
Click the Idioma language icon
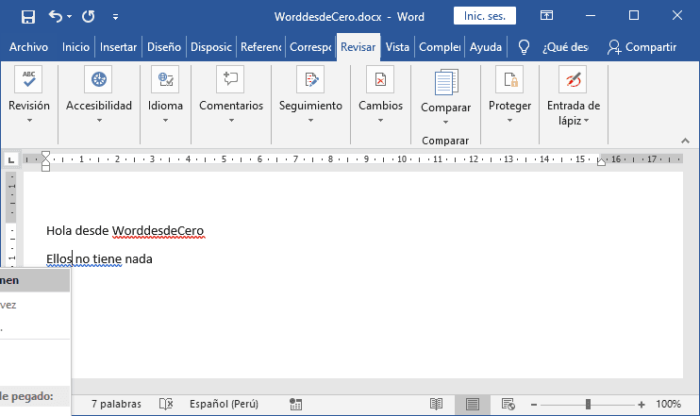pos(165,79)
